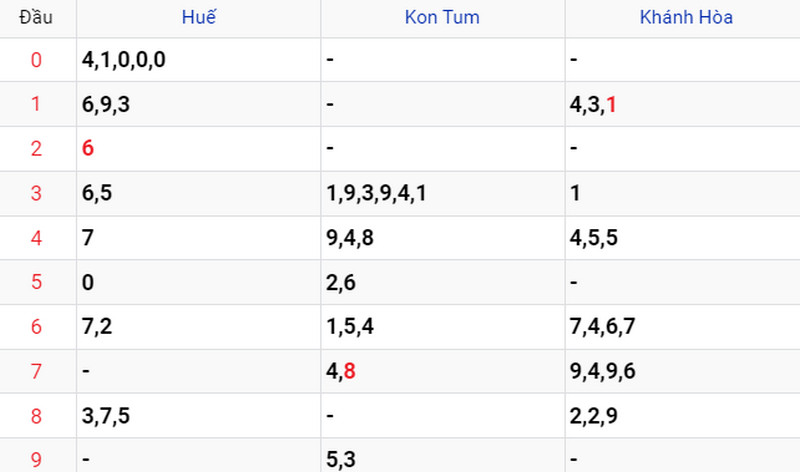Click the red 8 in Kon Tum

(349, 372)
